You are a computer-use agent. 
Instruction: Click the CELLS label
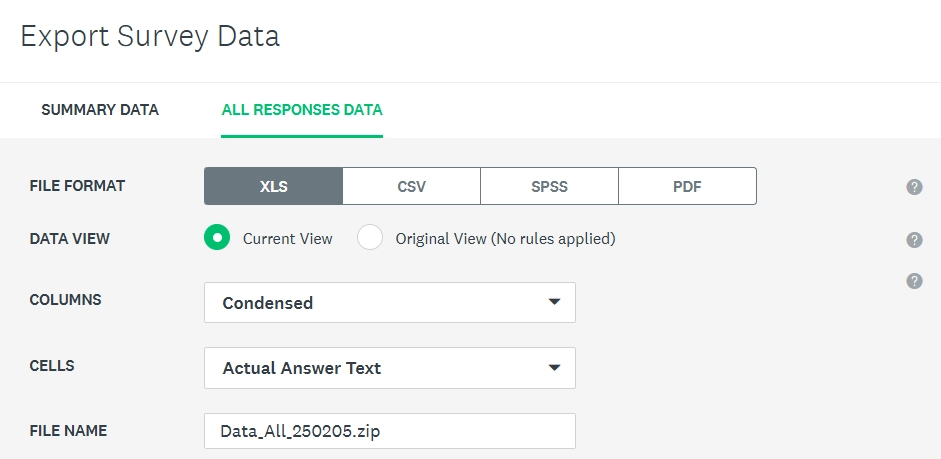pyautogui.click(x=52, y=365)
